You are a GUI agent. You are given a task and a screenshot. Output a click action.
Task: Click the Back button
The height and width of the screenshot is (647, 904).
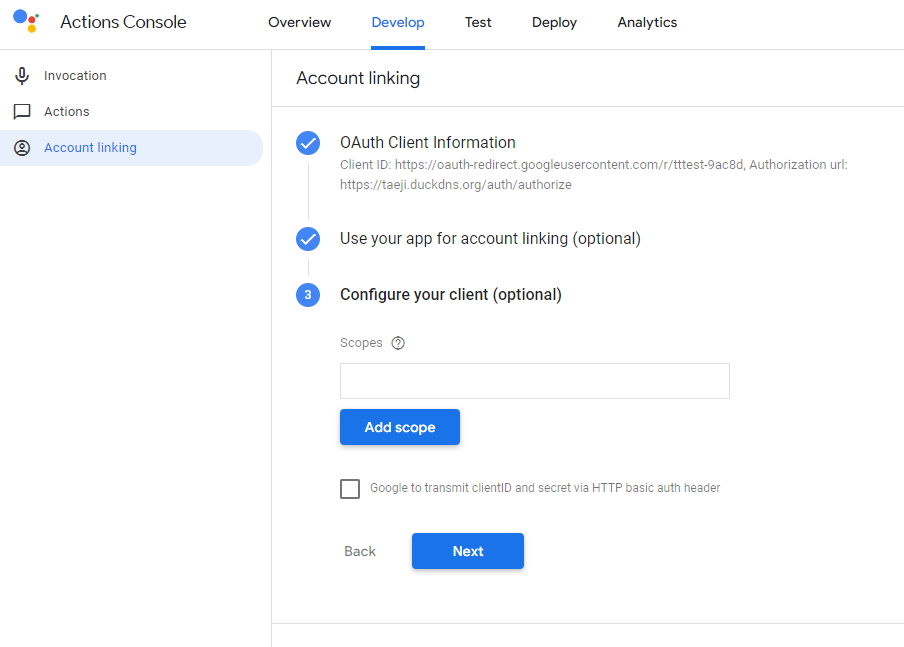[x=360, y=551]
